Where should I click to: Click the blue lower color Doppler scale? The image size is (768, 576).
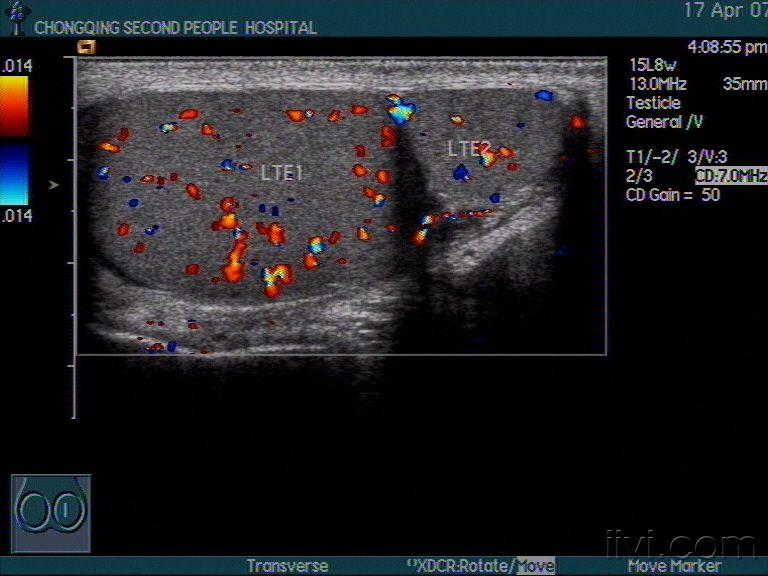click(15, 176)
